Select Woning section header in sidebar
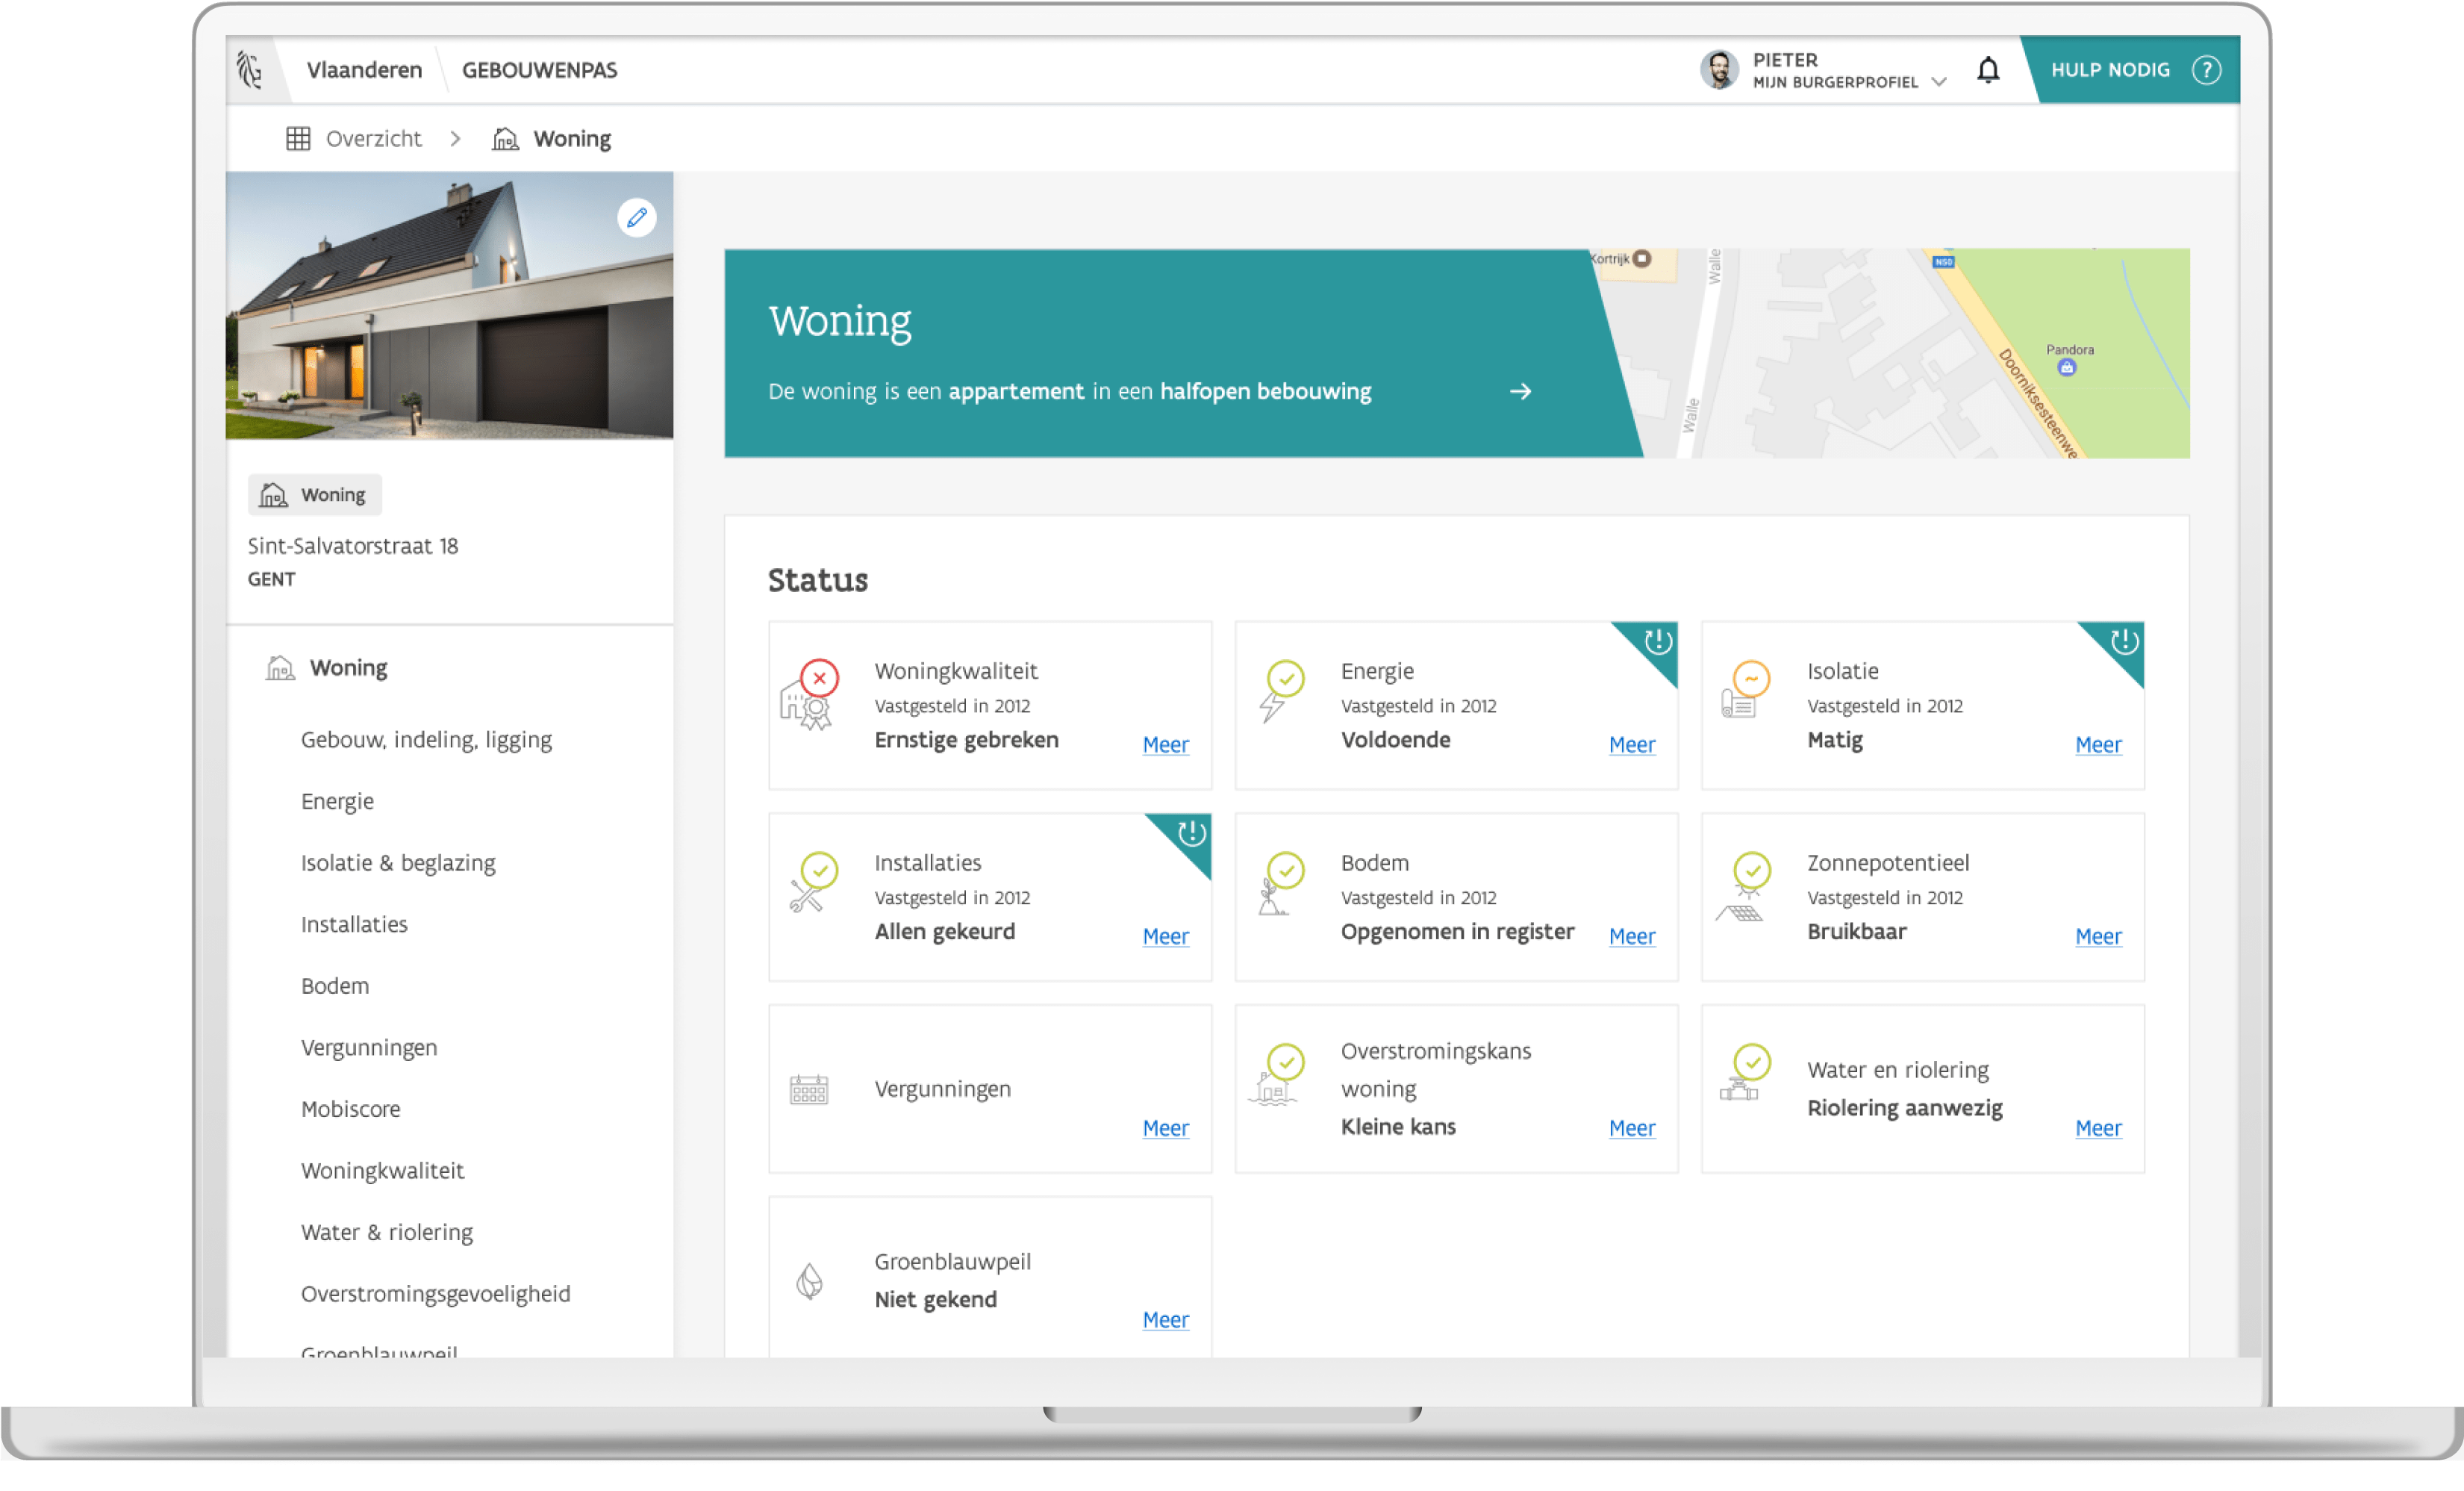 [x=348, y=668]
